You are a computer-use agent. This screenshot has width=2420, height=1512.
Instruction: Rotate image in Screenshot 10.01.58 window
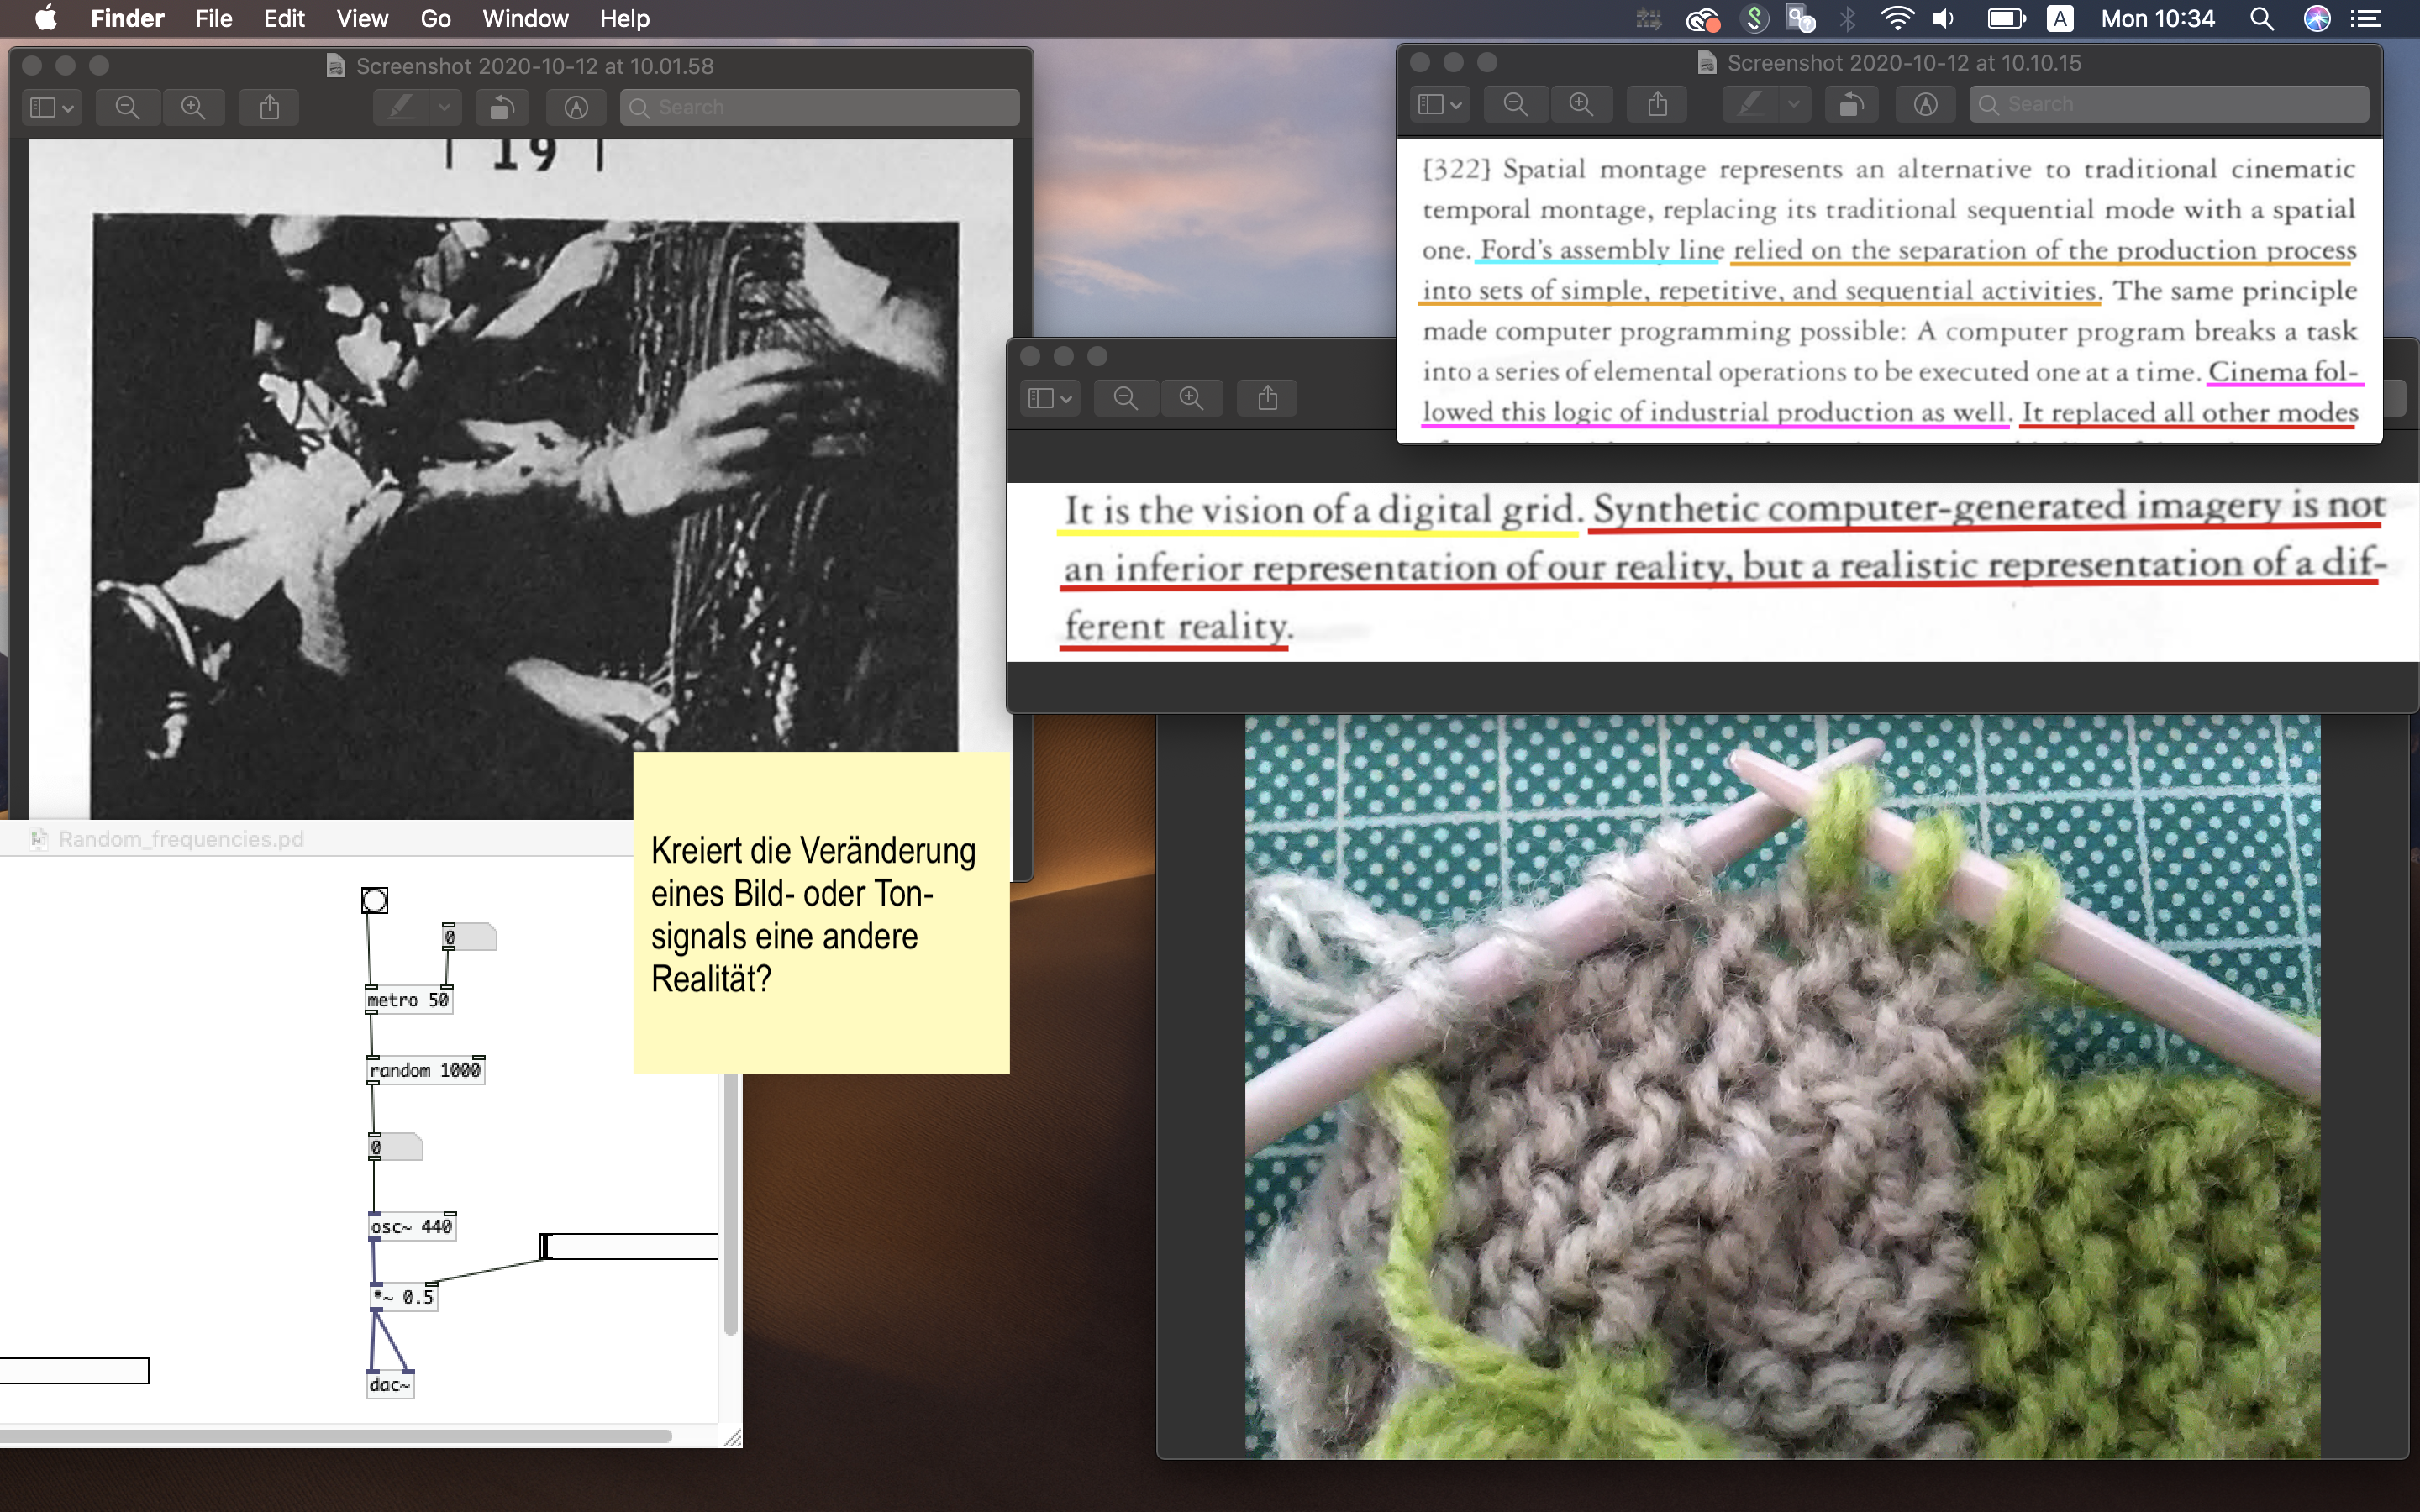pyautogui.click(x=502, y=107)
